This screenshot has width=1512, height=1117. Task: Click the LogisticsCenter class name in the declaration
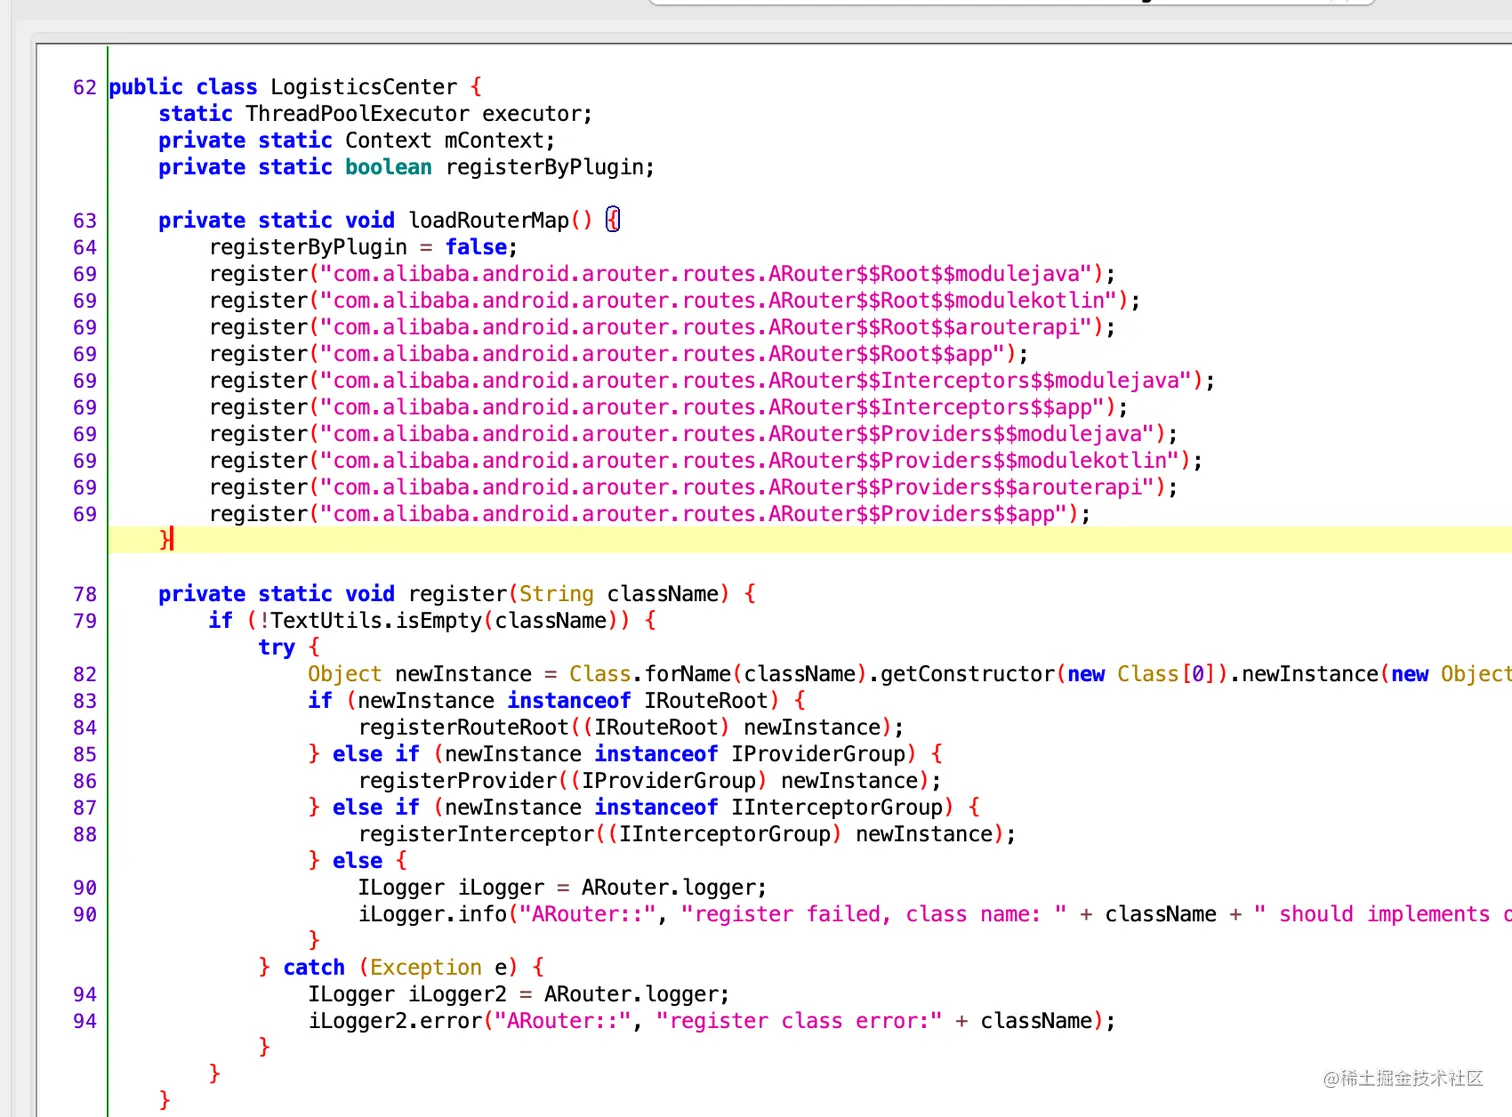[x=364, y=87]
